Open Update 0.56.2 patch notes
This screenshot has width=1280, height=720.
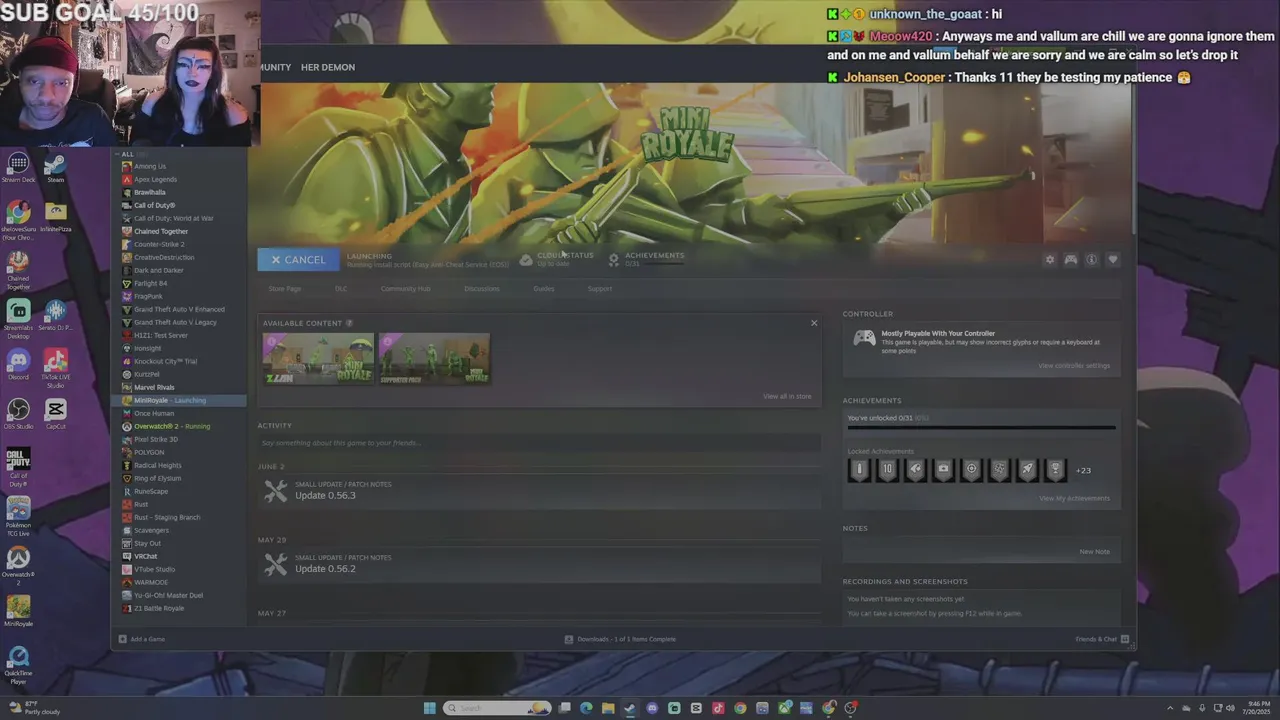325,569
